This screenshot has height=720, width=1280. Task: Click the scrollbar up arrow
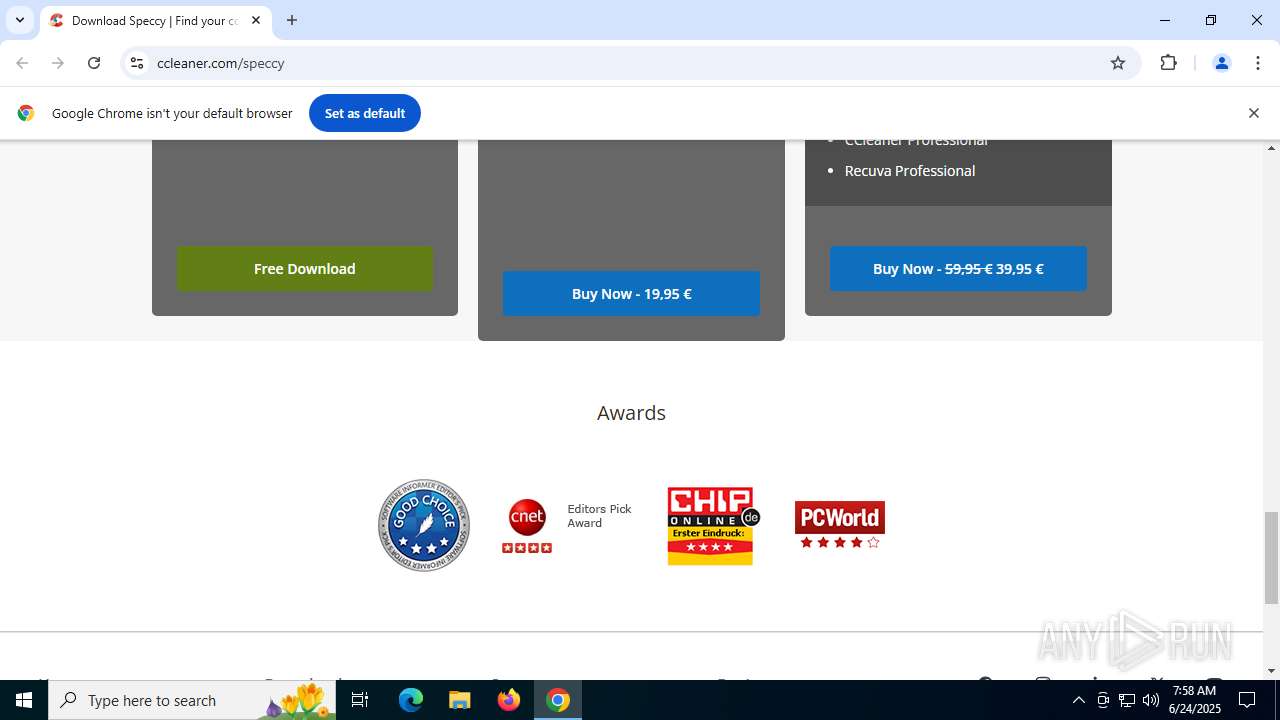[x=1271, y=148]
